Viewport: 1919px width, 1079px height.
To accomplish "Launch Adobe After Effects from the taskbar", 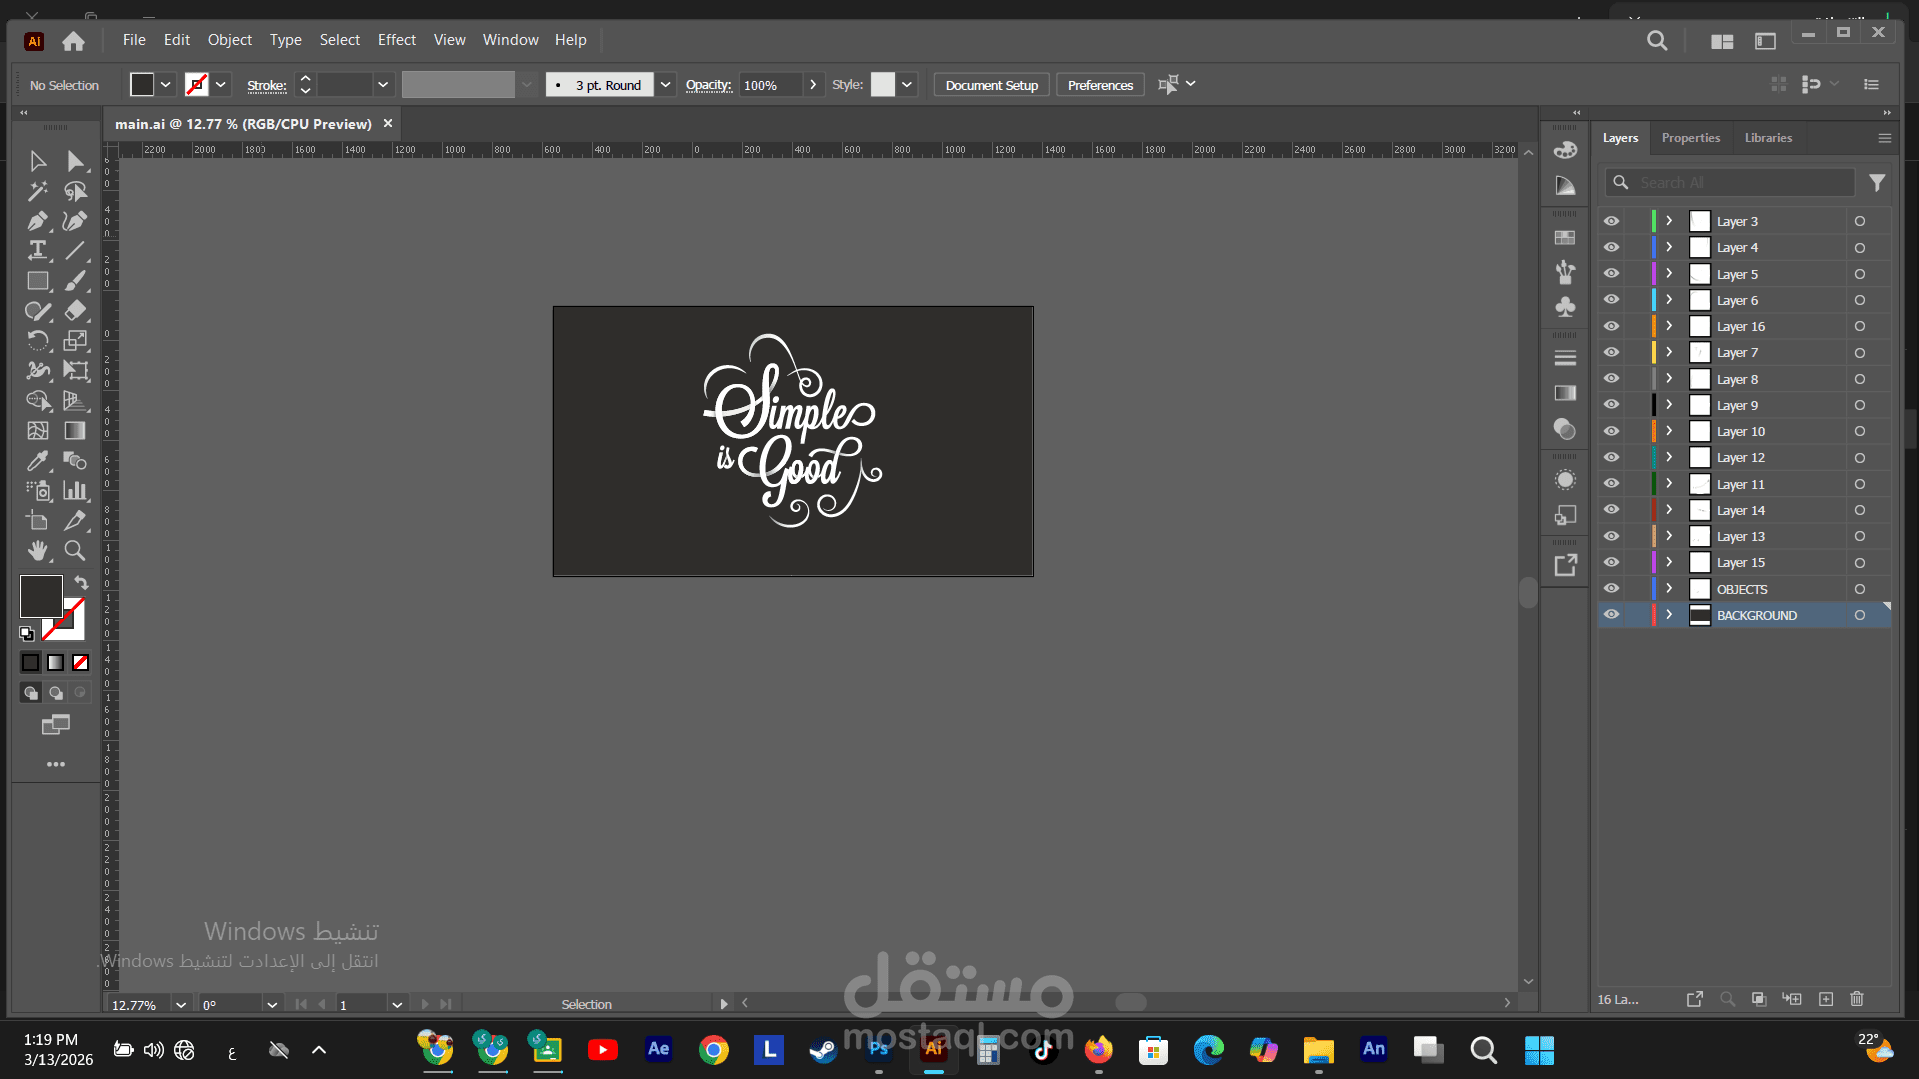I will (x=658, y=1050).
